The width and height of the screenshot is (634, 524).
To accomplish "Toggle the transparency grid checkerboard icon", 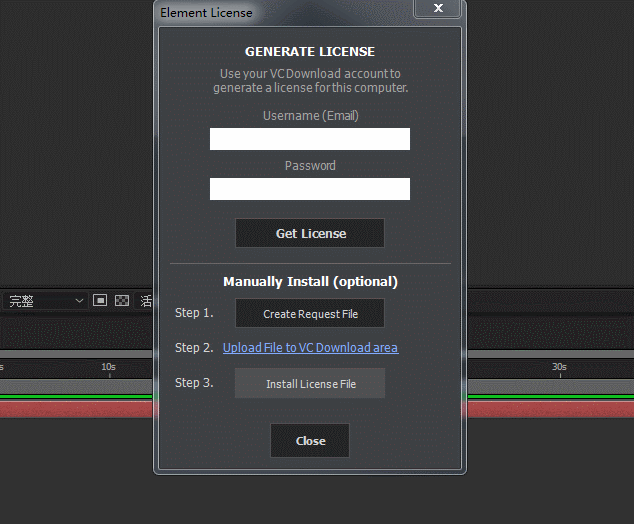I will click(x=122, y=300).
